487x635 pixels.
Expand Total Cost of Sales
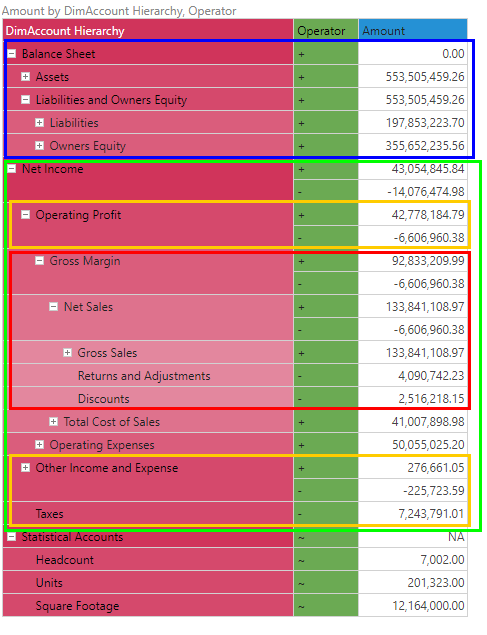point(53,422)
